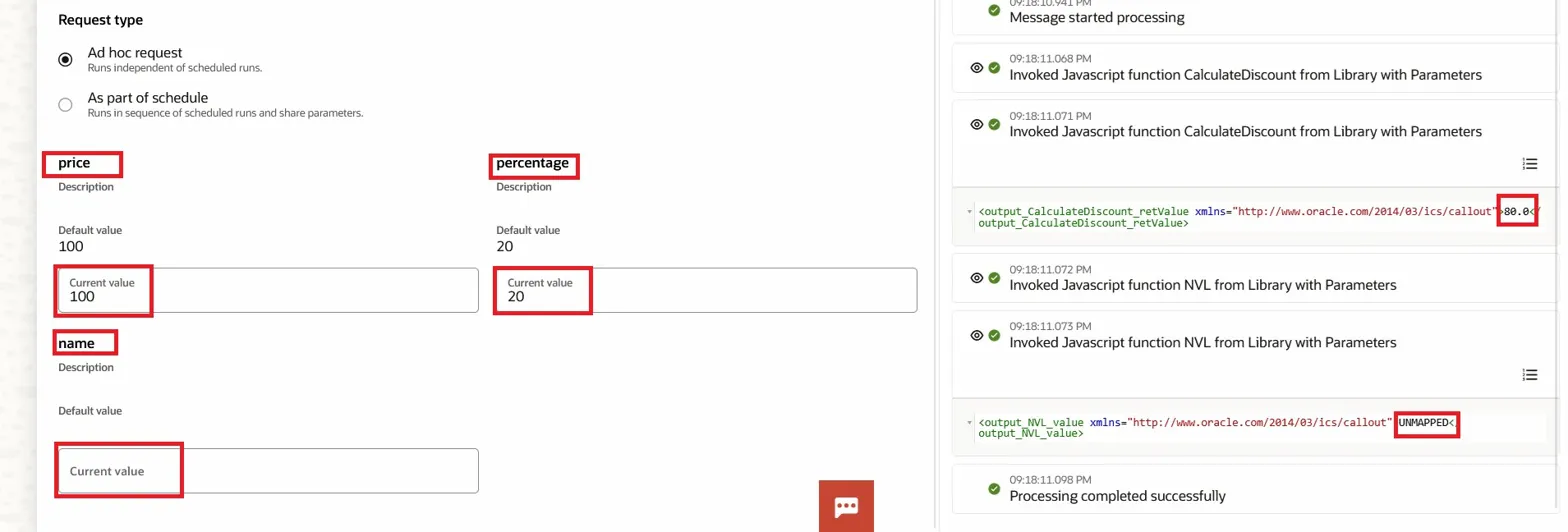Click 09:18:11.072 Invoked Javascript function NVL text
Screen dimensions: 1568x532
1202,285
